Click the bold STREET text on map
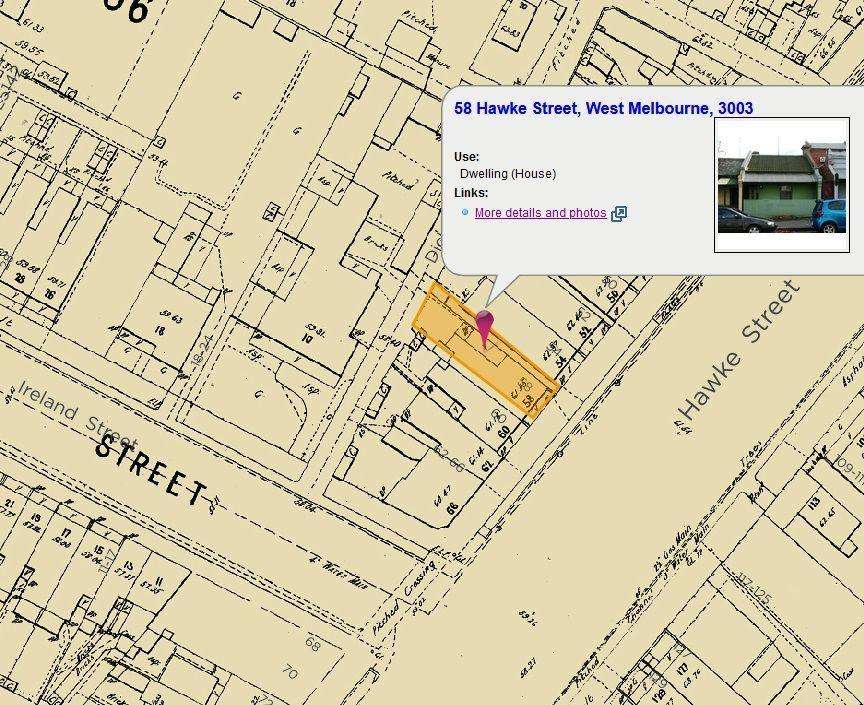 point(151,468)
